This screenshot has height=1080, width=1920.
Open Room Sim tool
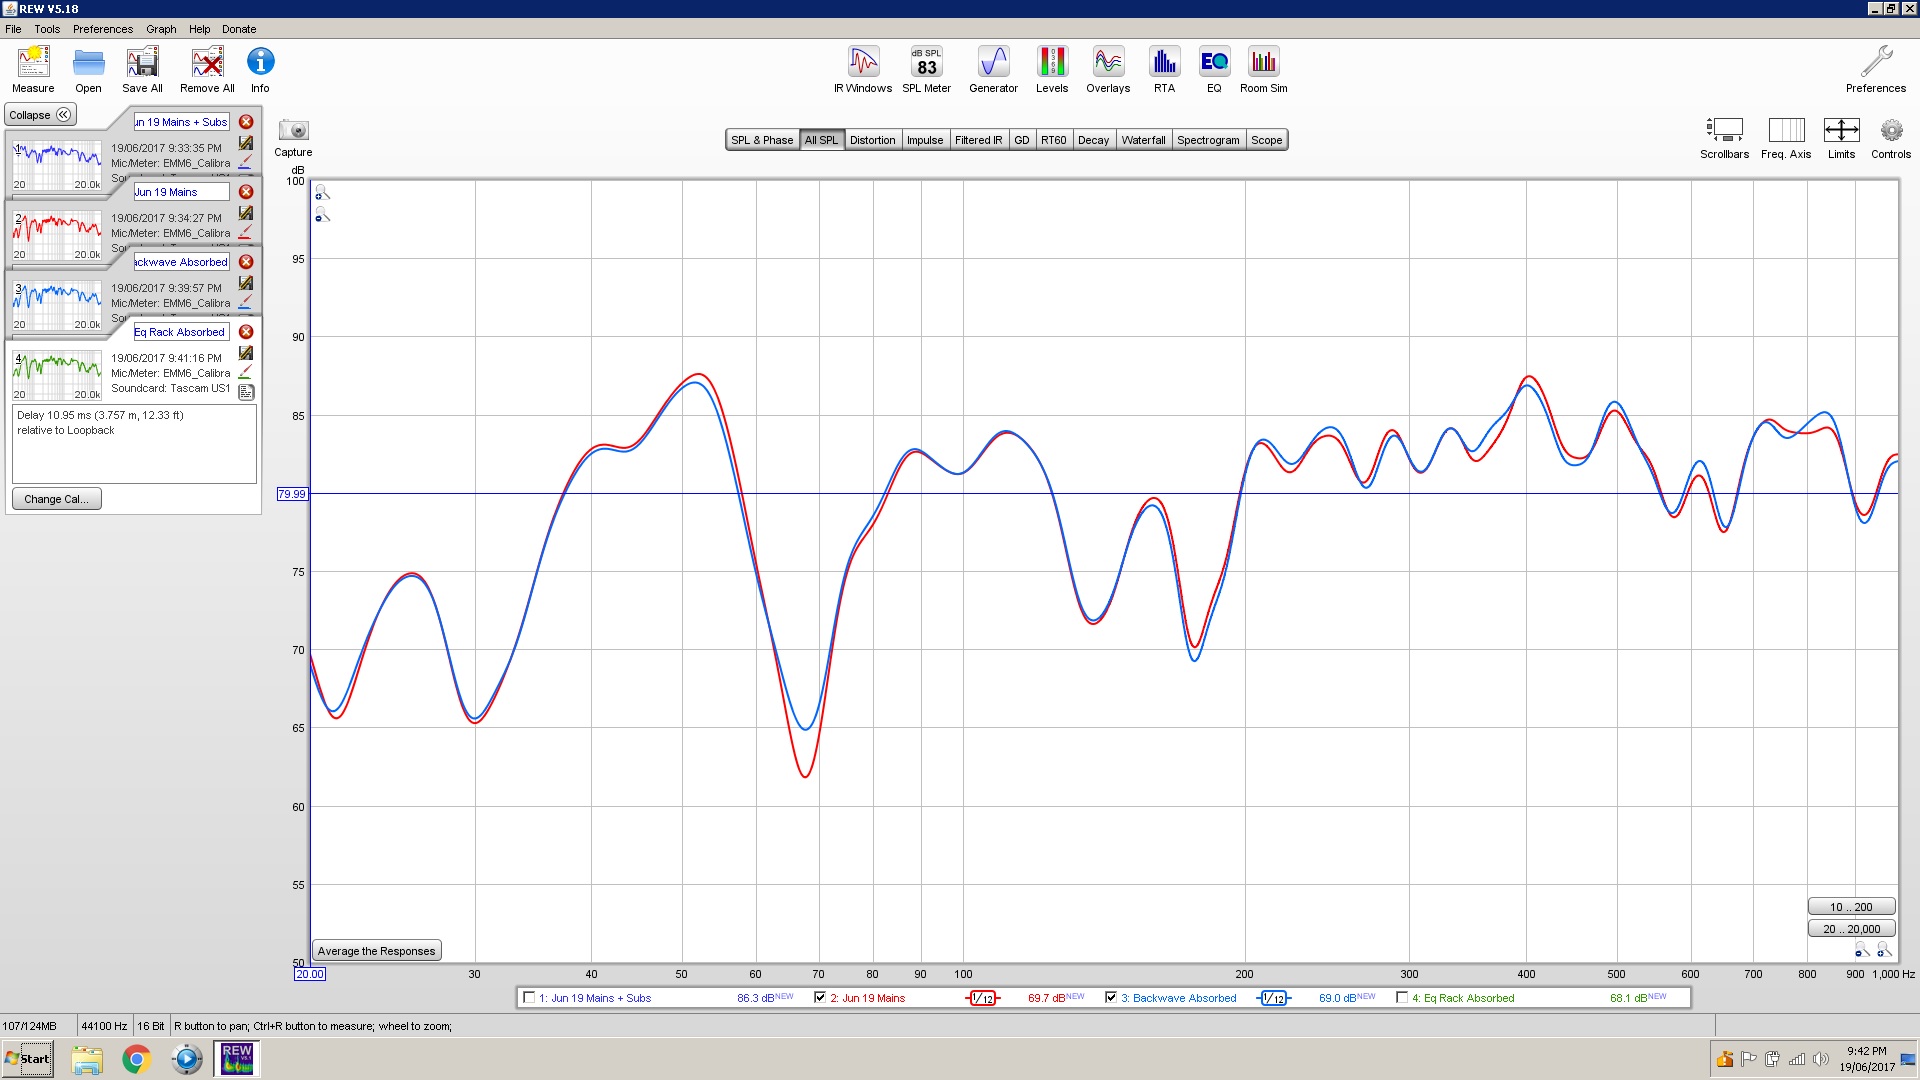tap(1264, 70)
